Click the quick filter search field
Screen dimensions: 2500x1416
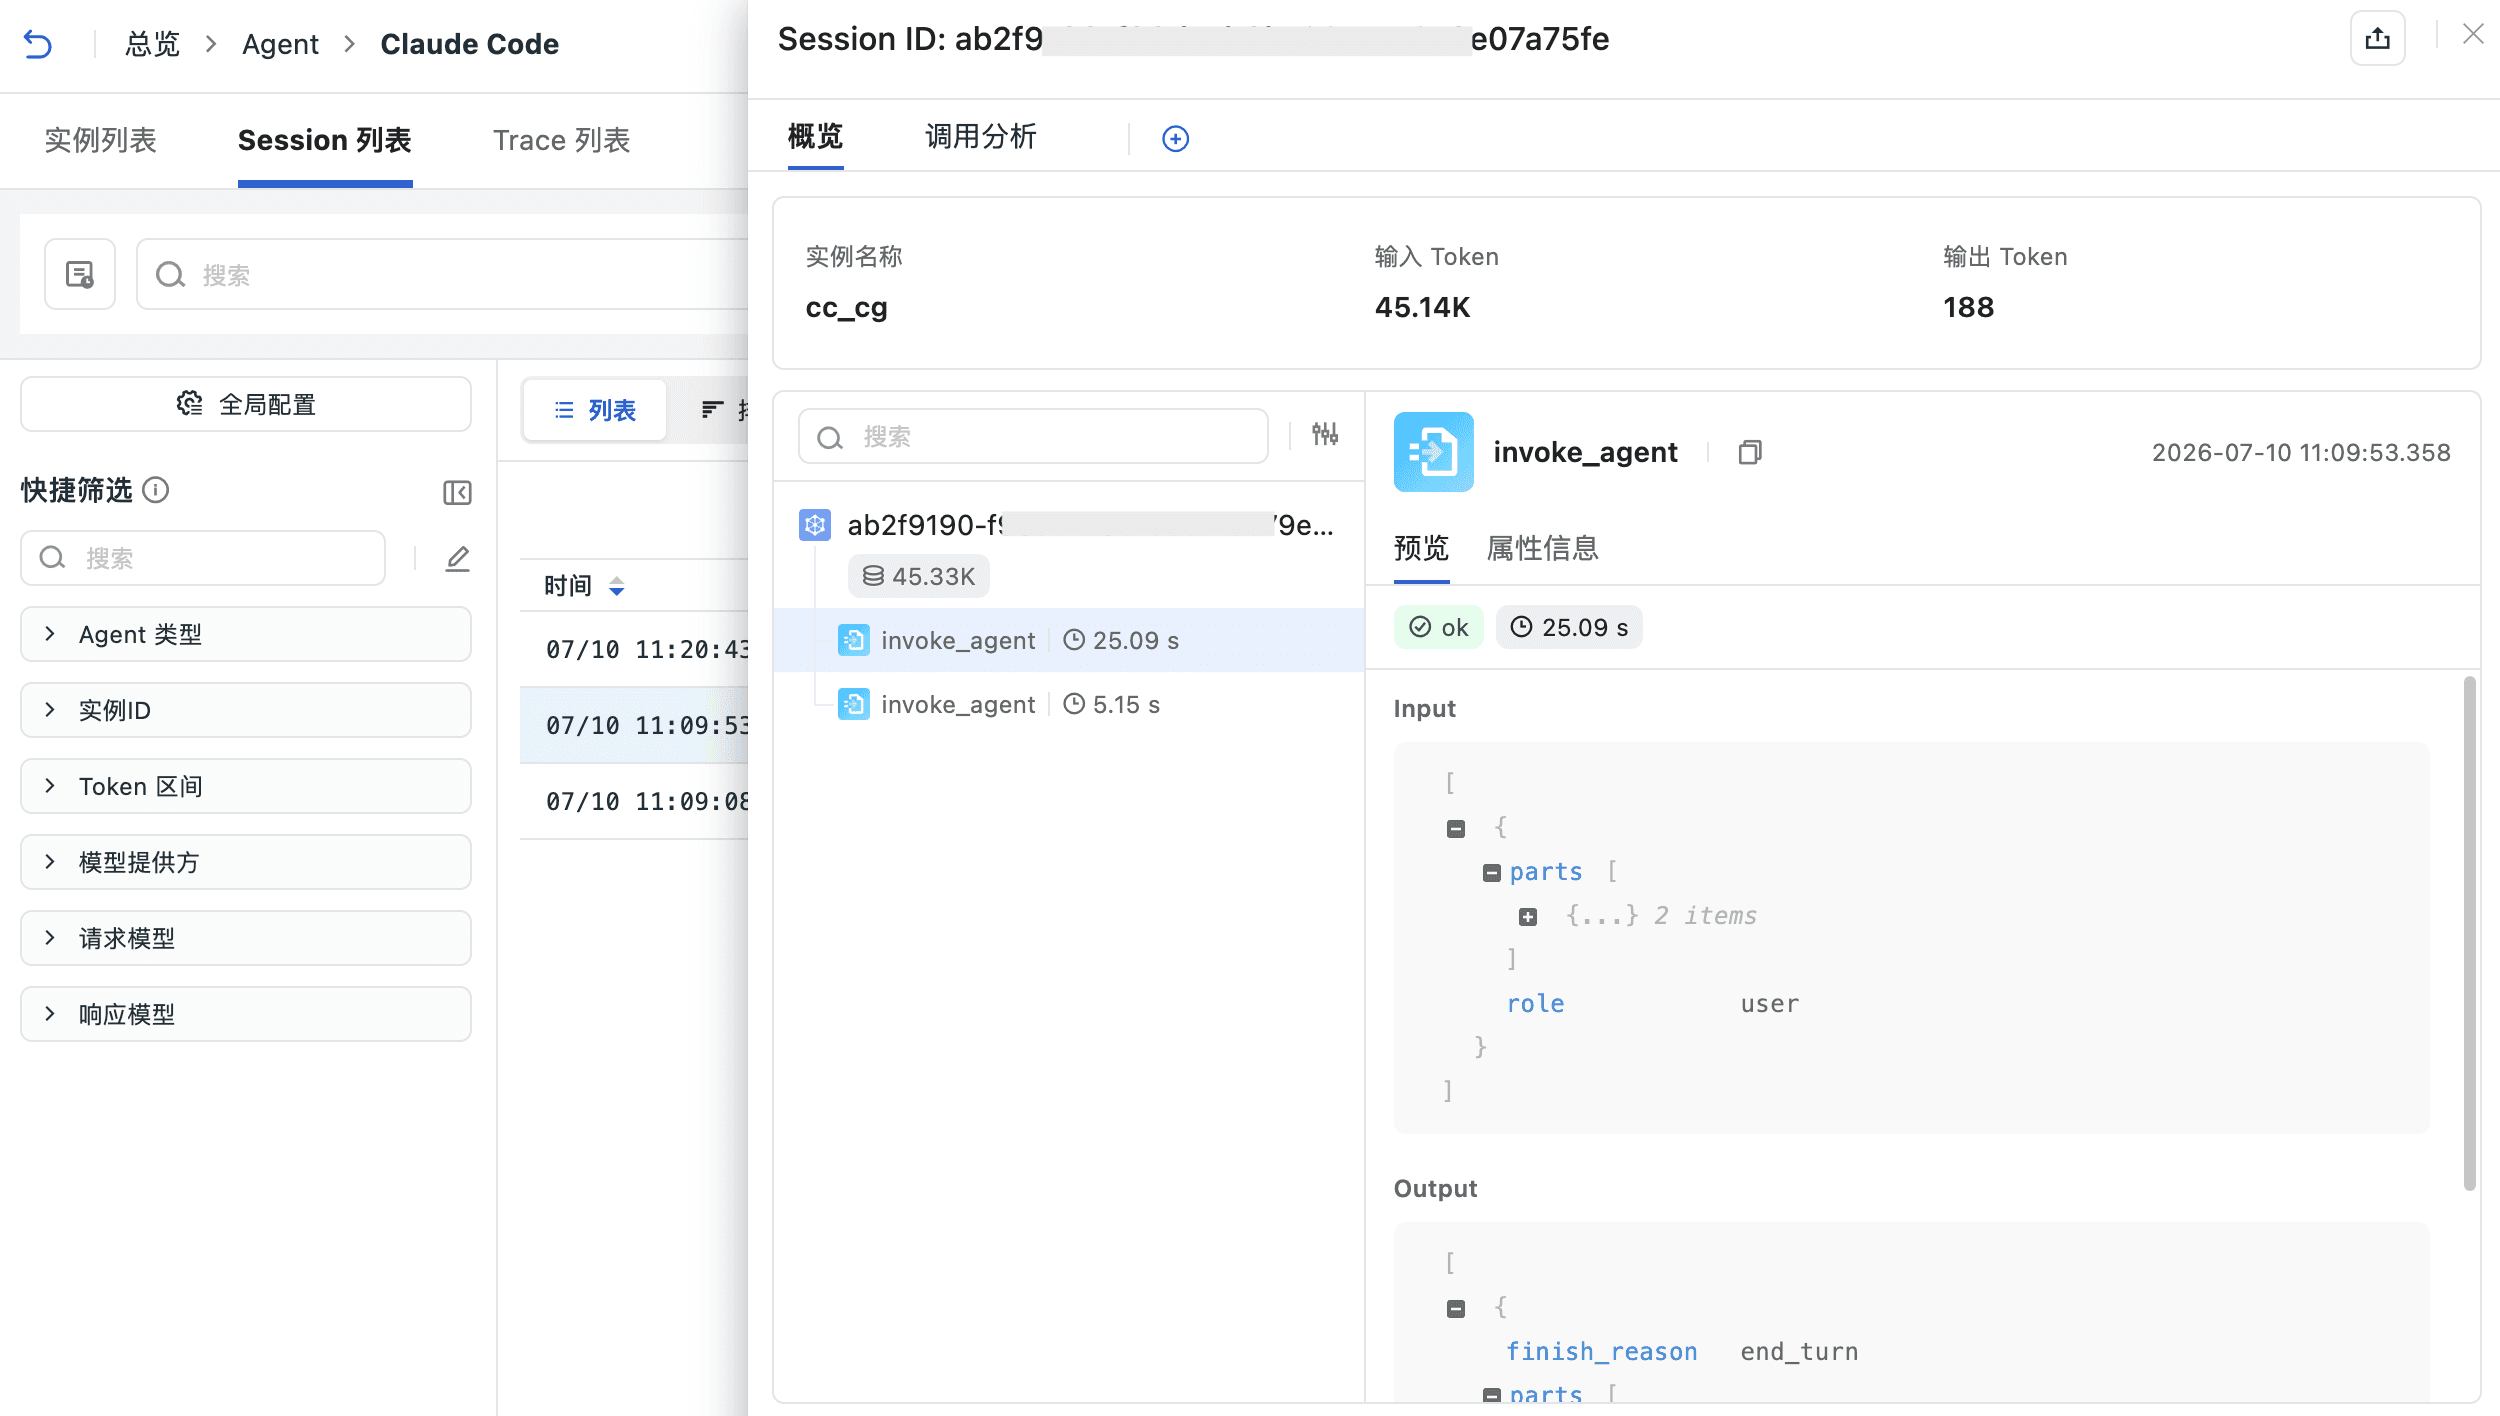coord(203,558)
